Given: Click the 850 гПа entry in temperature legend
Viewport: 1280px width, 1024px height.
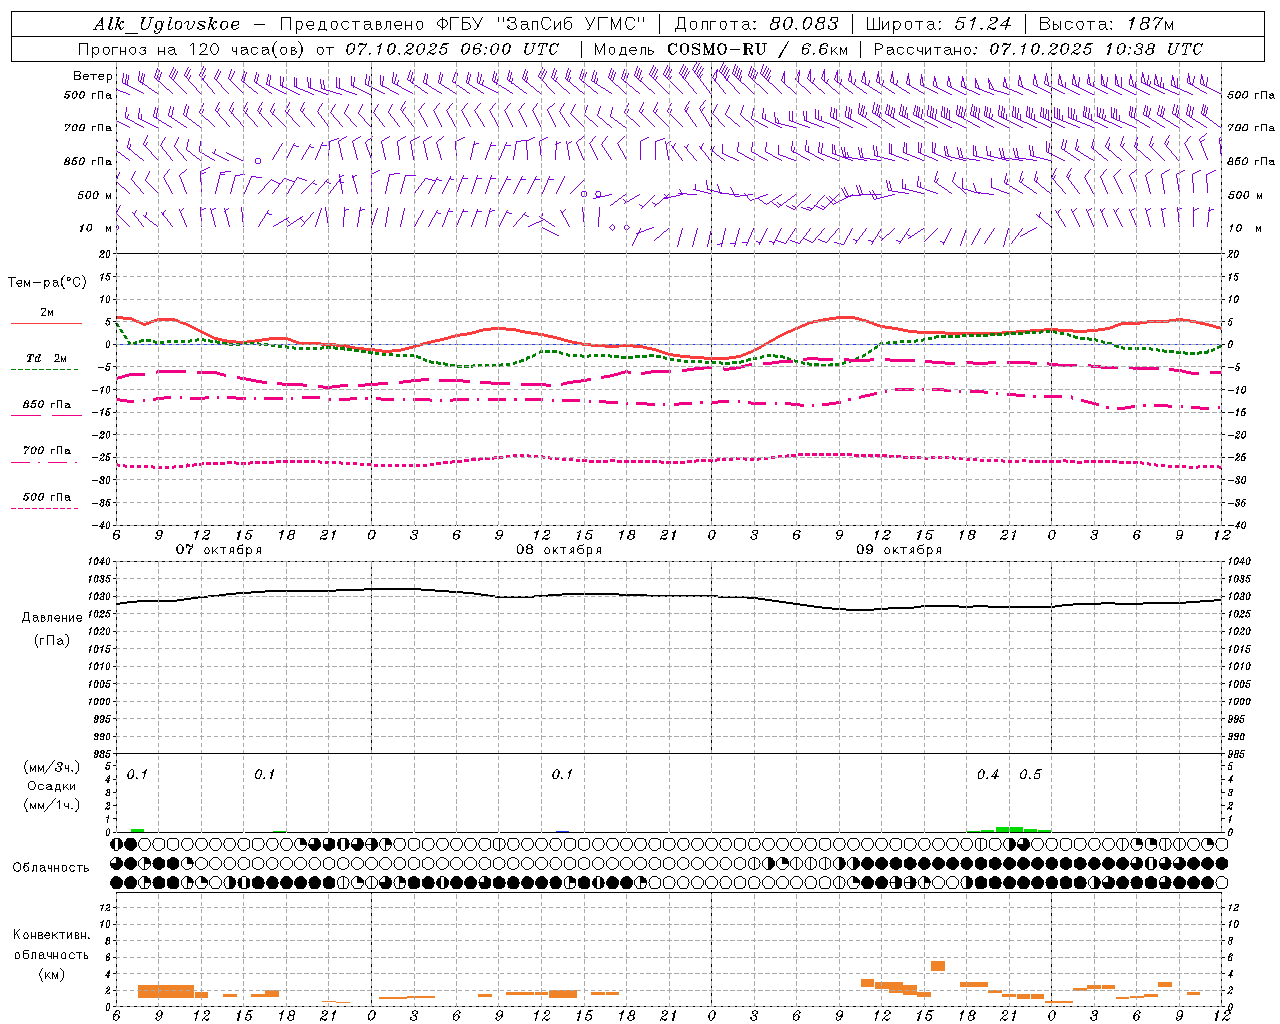Looking at the screenshot, I should pyautogui.click(x=46, y=405).
